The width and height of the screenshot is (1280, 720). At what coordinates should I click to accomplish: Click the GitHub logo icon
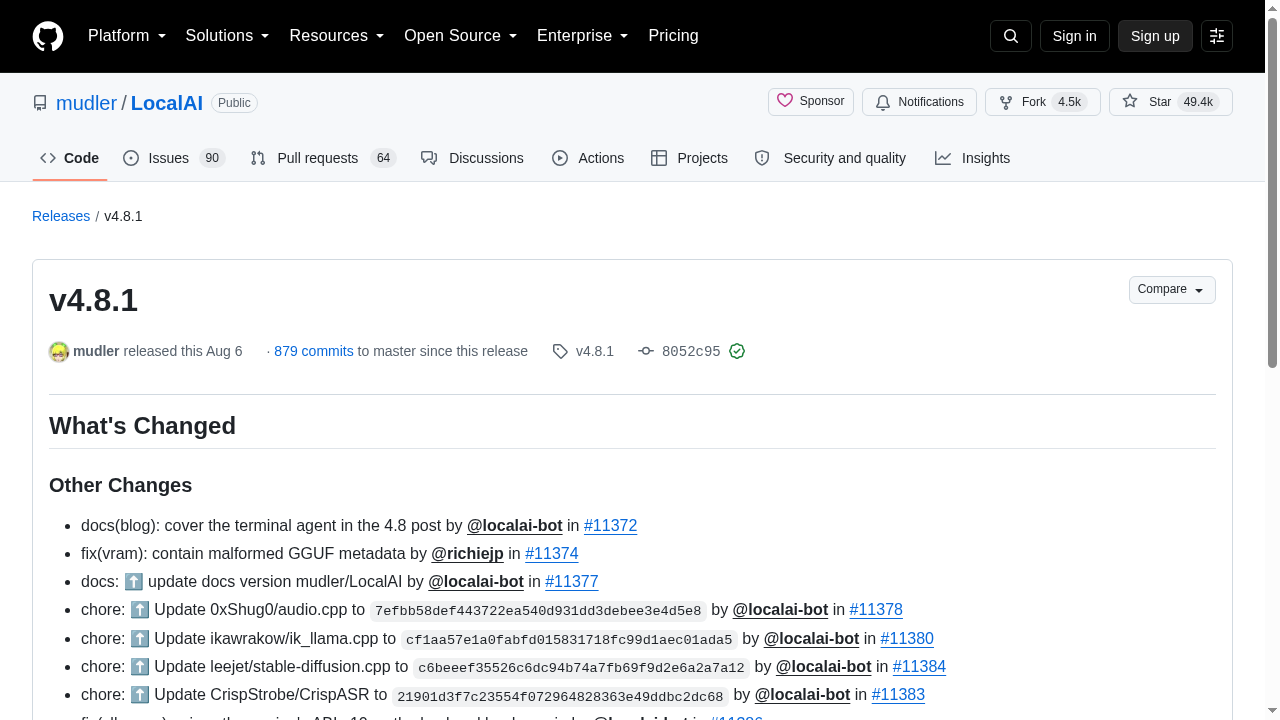48,36
